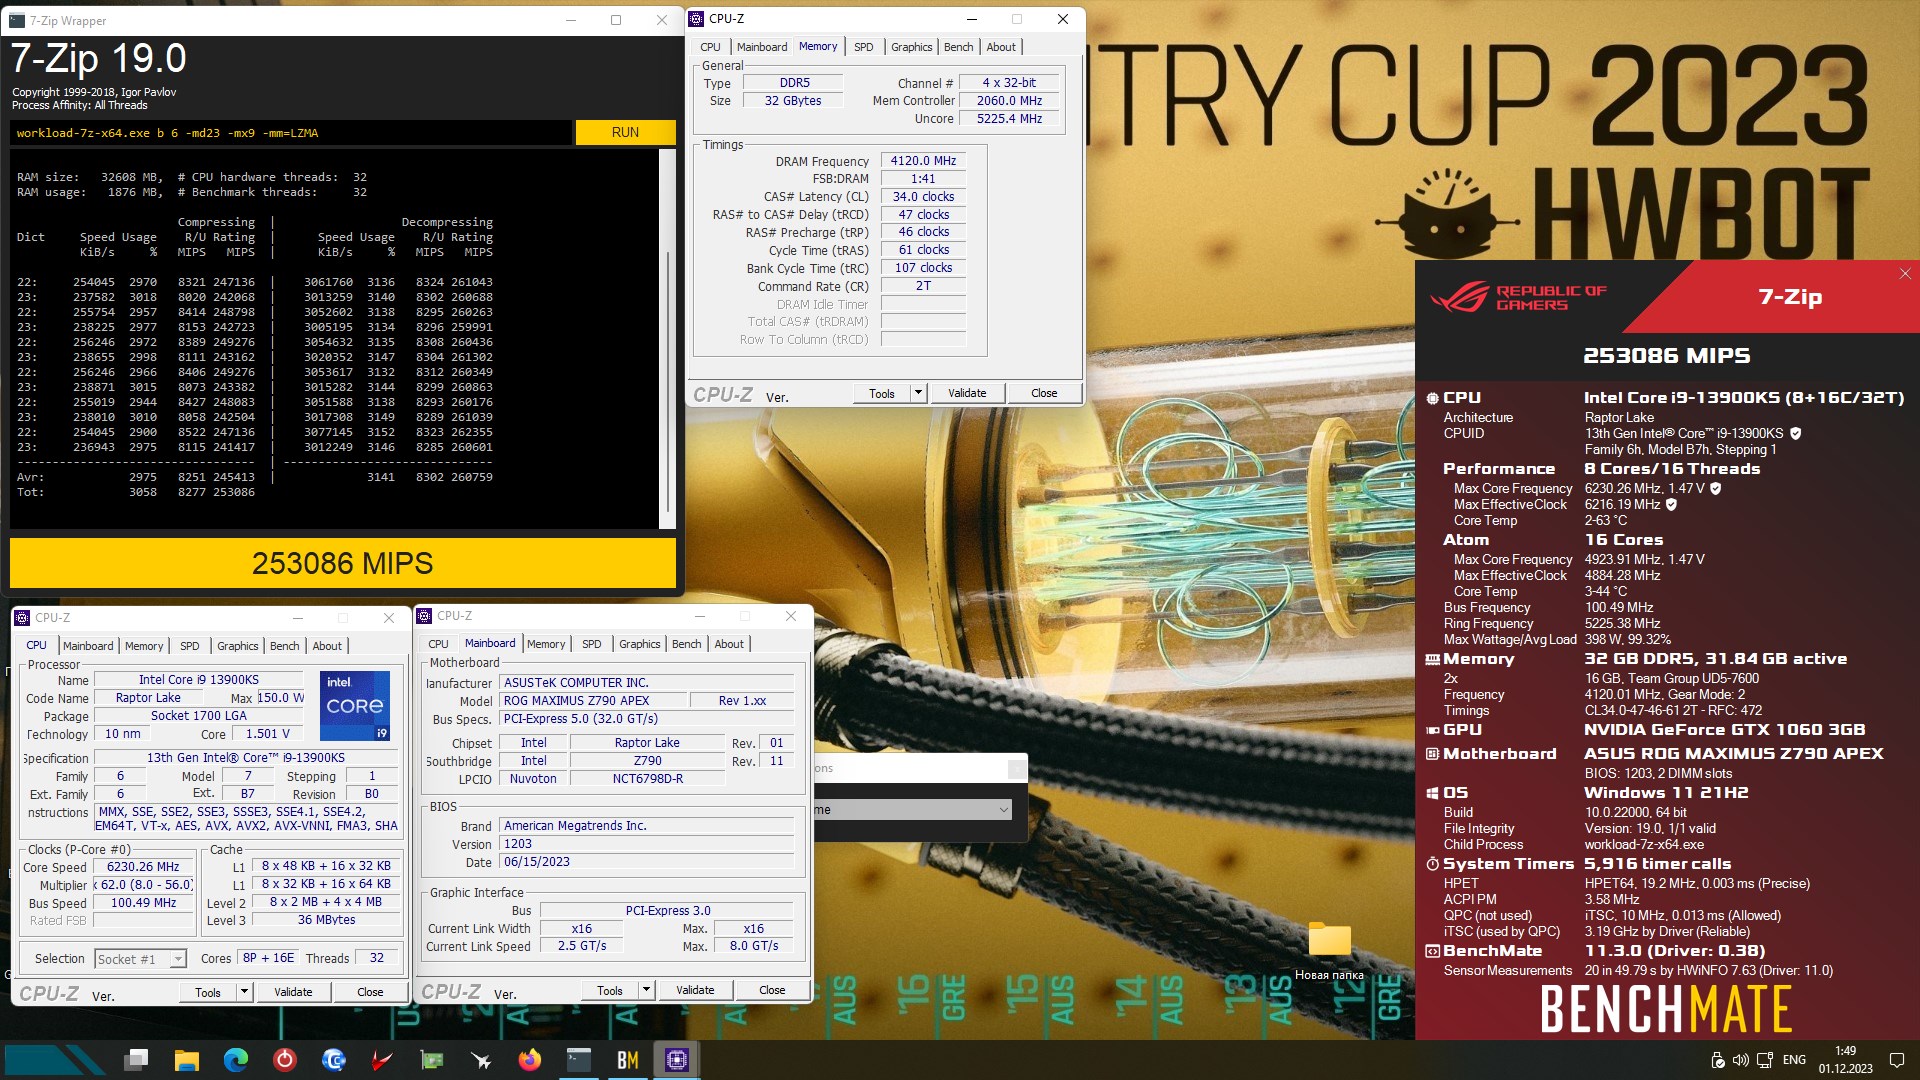Expand Tools dropdown in CPU-Z CPU window
1920x1080 pixels.
[244, 992]
